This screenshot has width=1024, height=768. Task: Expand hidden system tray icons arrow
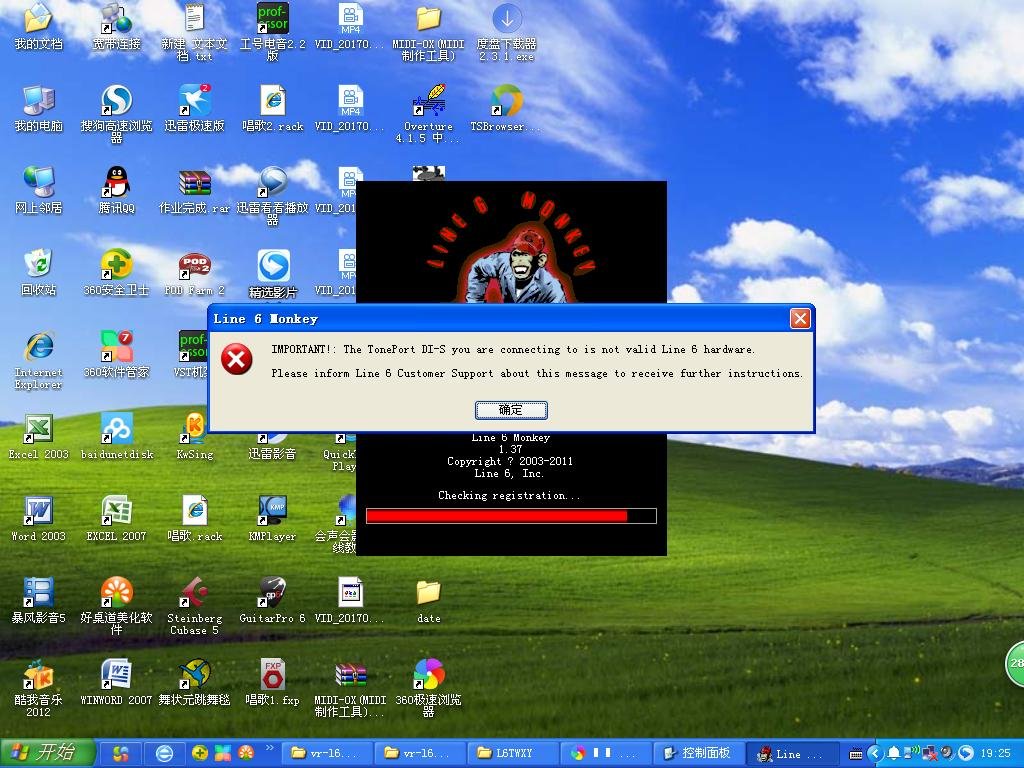(x=875, y=753)
